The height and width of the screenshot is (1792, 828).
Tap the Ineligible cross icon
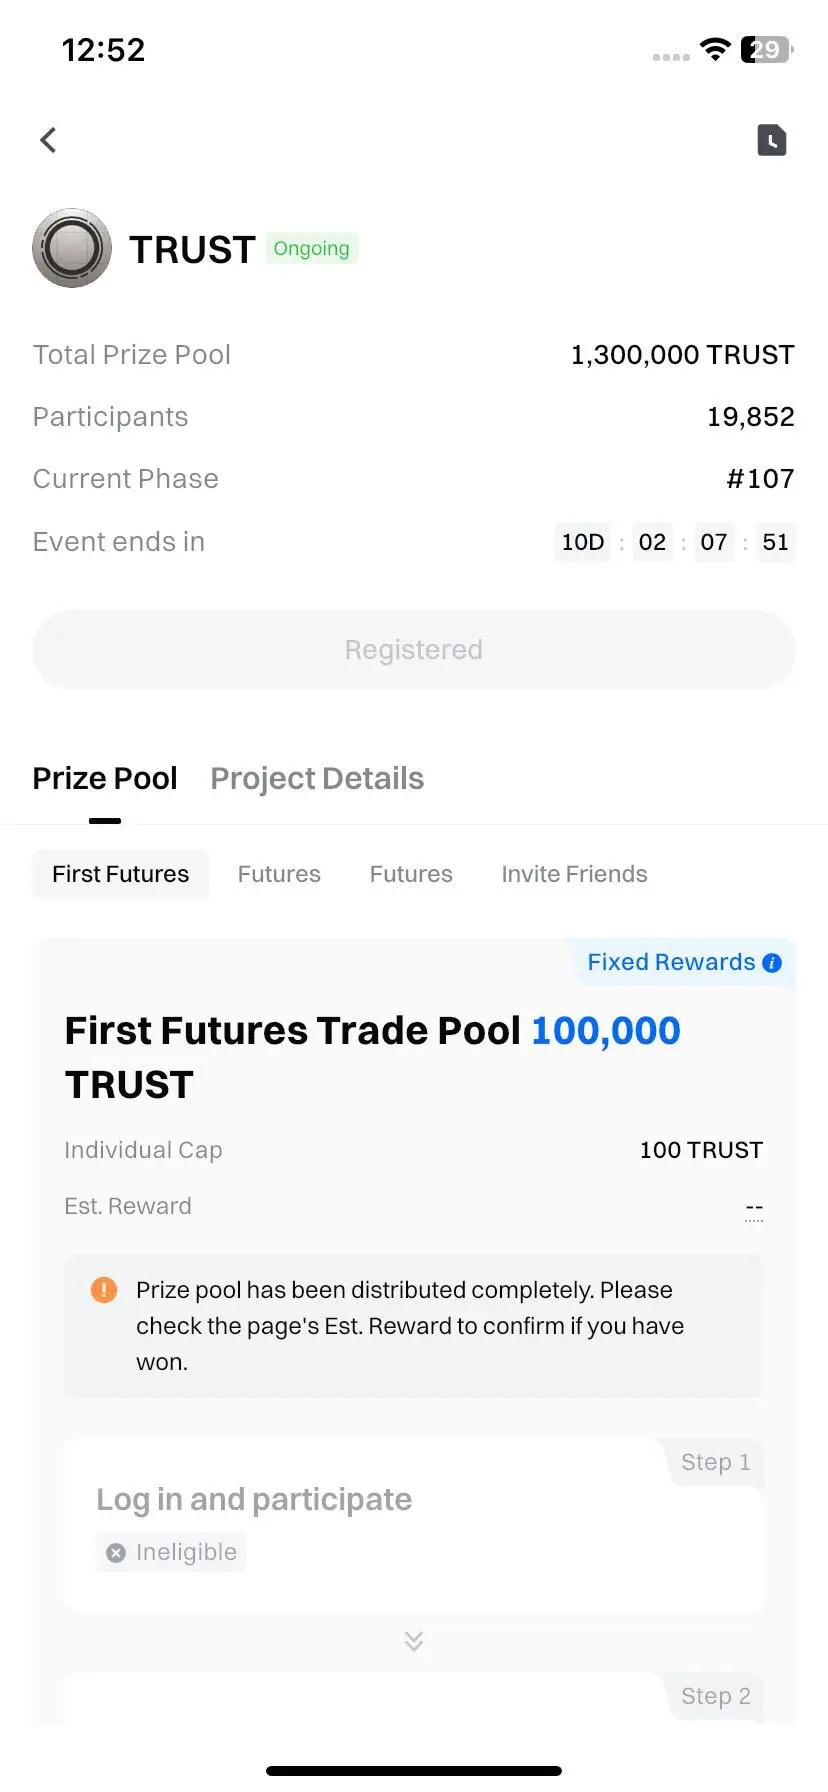tap(116, 1553)
